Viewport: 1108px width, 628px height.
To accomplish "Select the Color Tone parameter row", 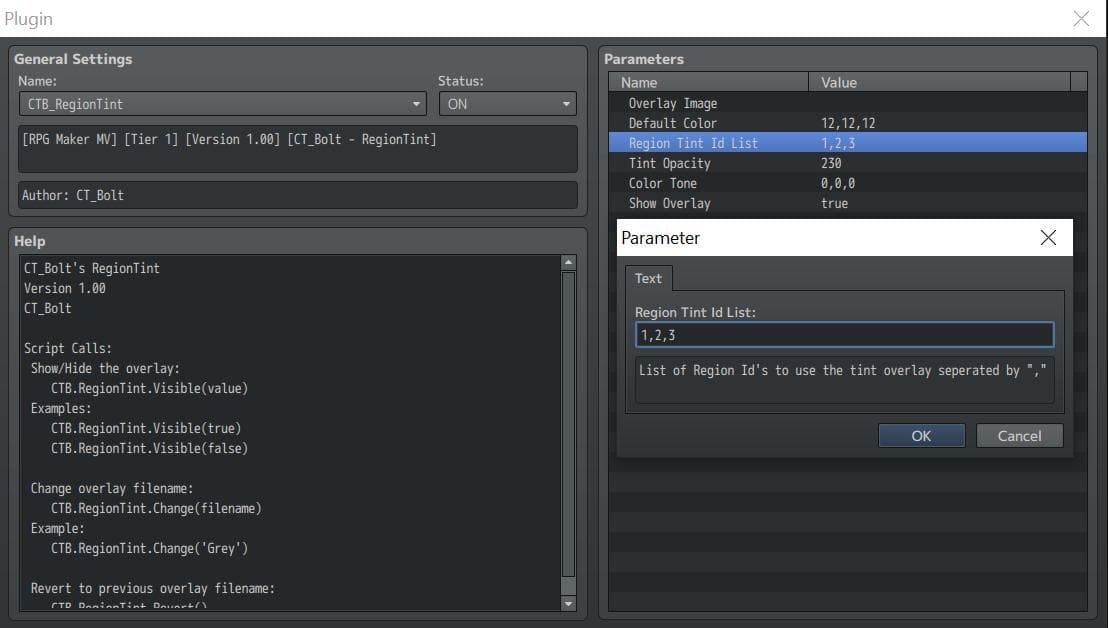I will click(x=847, y=183).
